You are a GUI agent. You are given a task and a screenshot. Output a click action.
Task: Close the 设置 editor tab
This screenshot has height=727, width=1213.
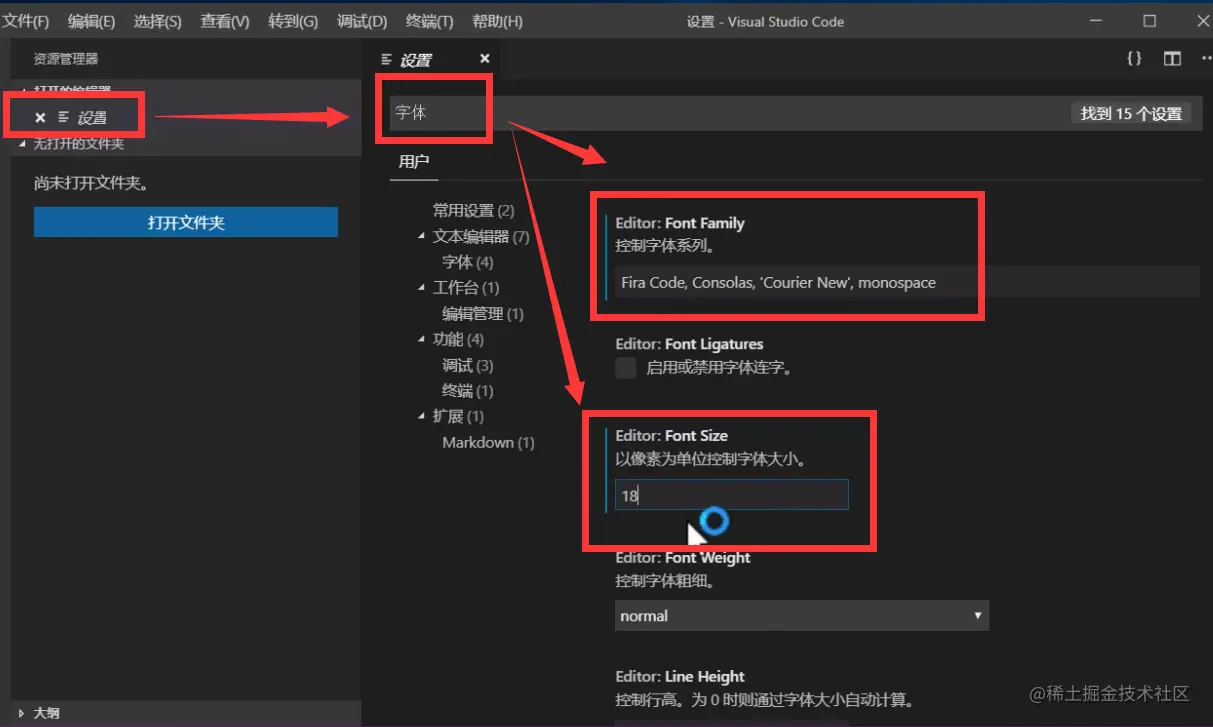pos(485,58)
